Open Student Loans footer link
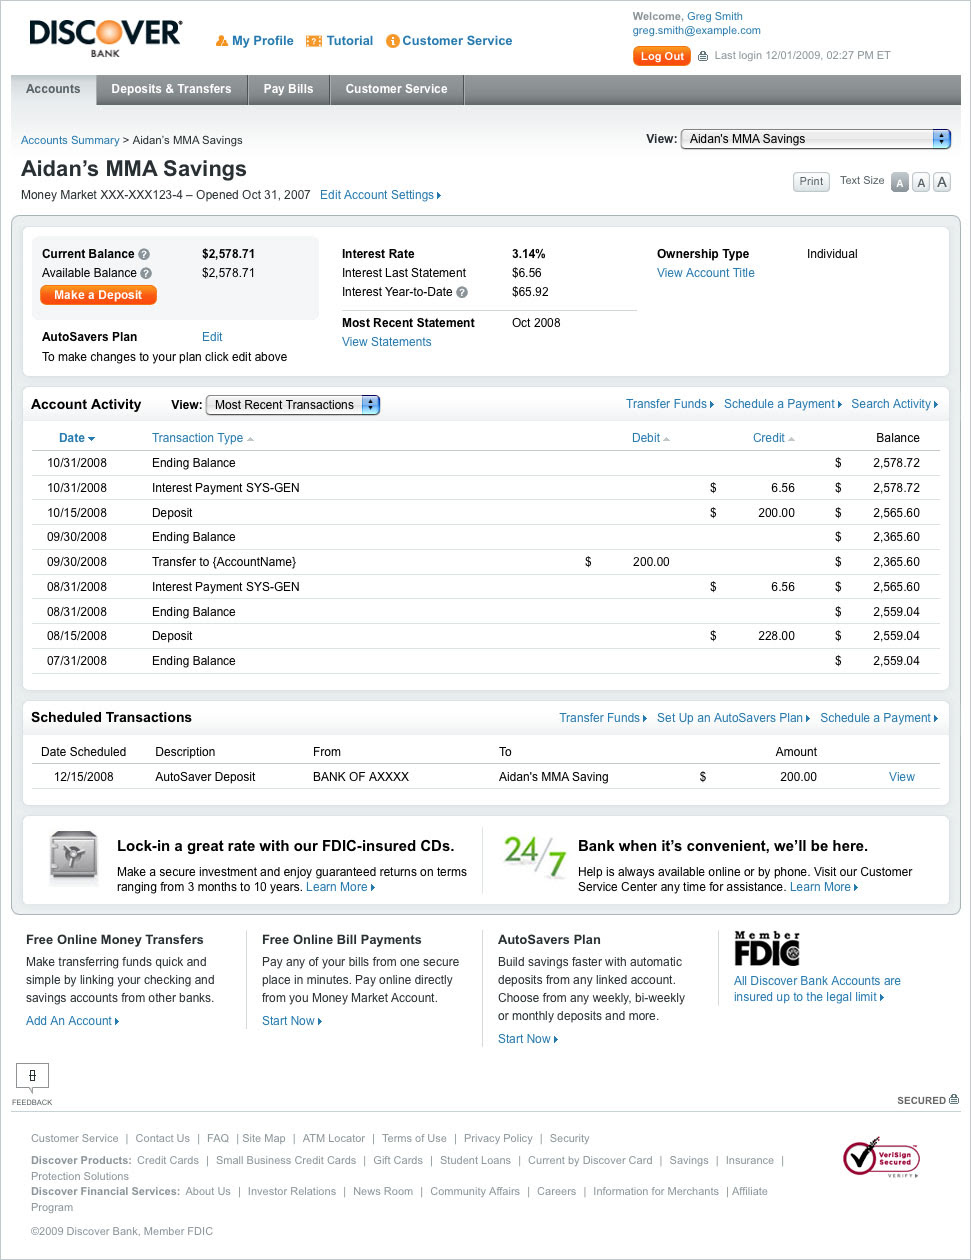This screenshot has width=971, height=1260. 475,1160
